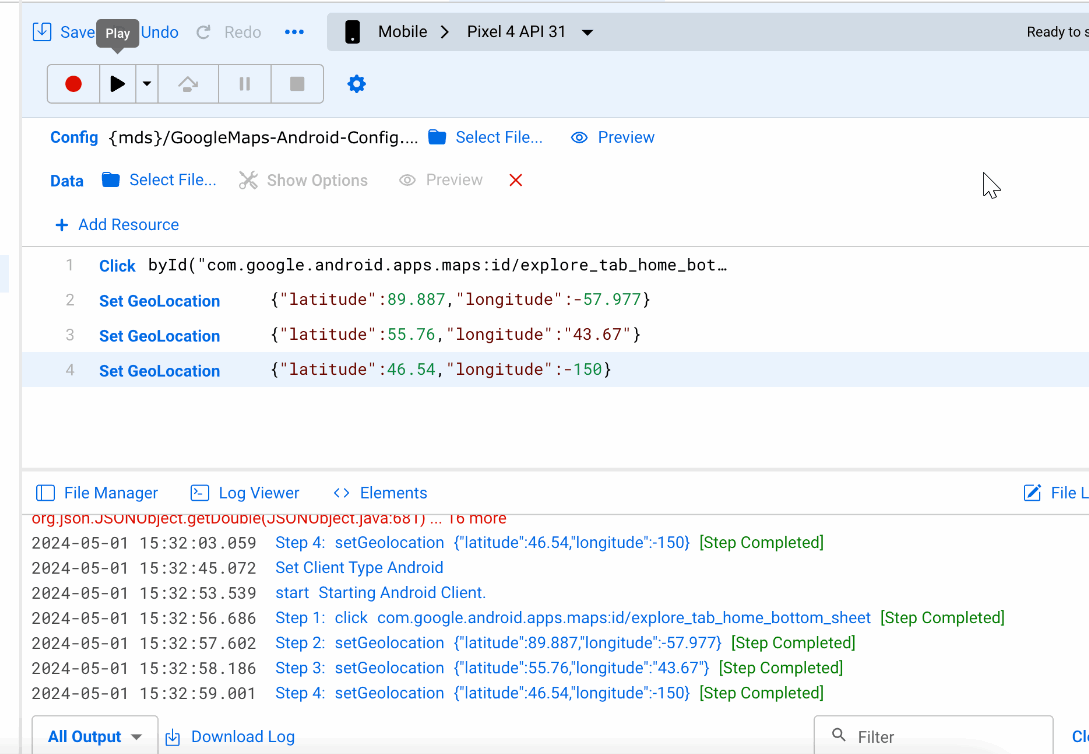
Task: Edit step 2 latitude 89.887 value
Action: 416,300
